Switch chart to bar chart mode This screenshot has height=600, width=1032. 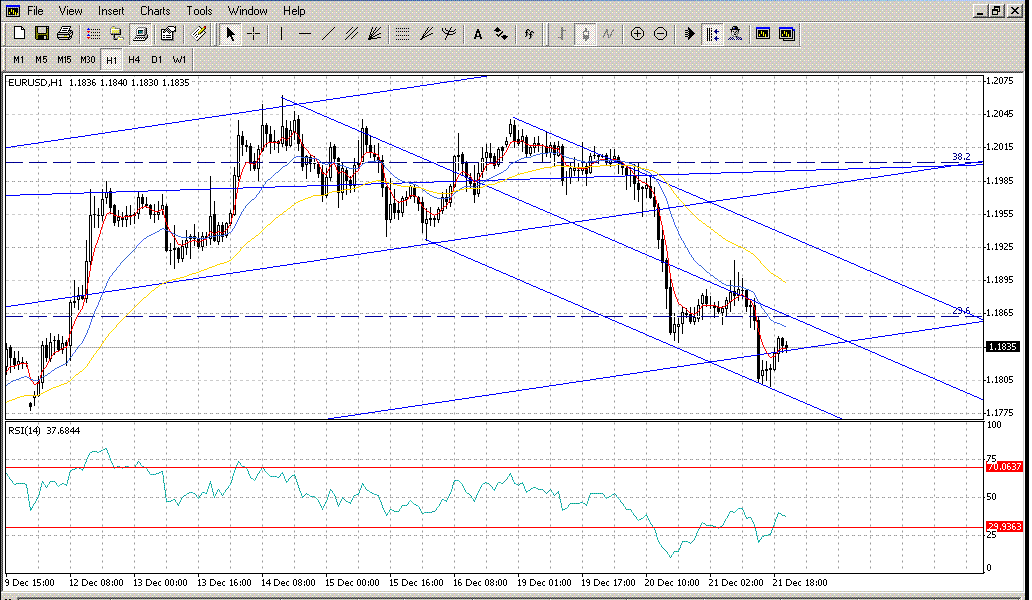point(561,34)
